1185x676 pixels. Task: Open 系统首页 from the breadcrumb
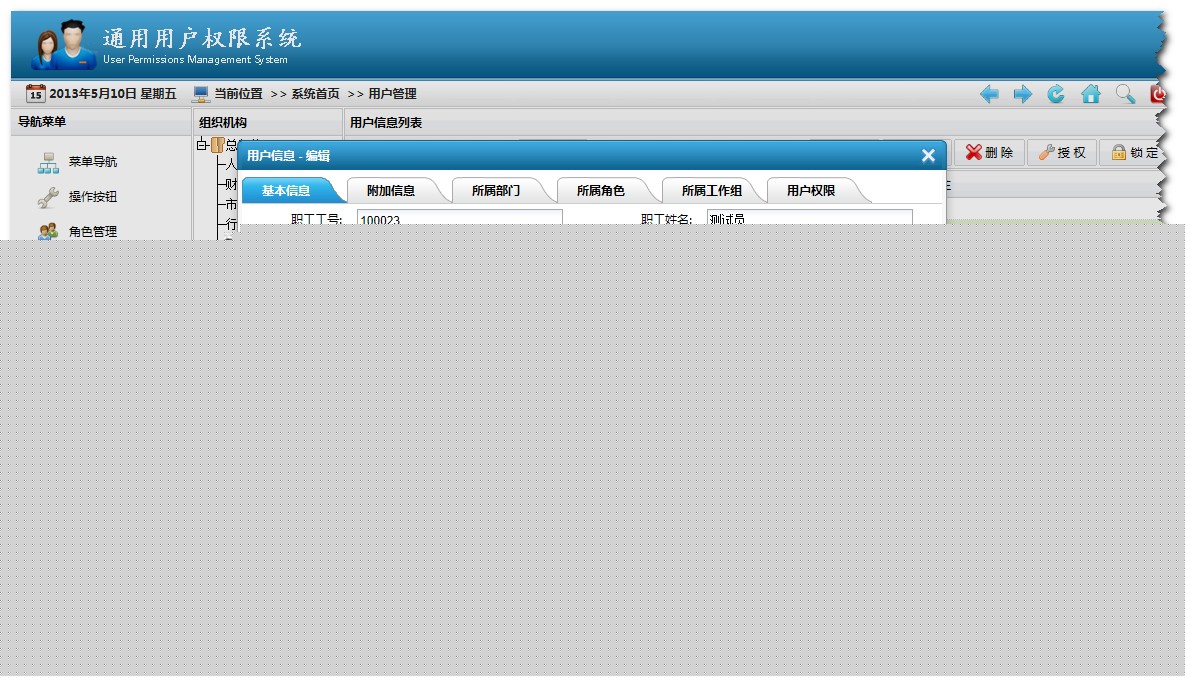(x=314, y=93)
